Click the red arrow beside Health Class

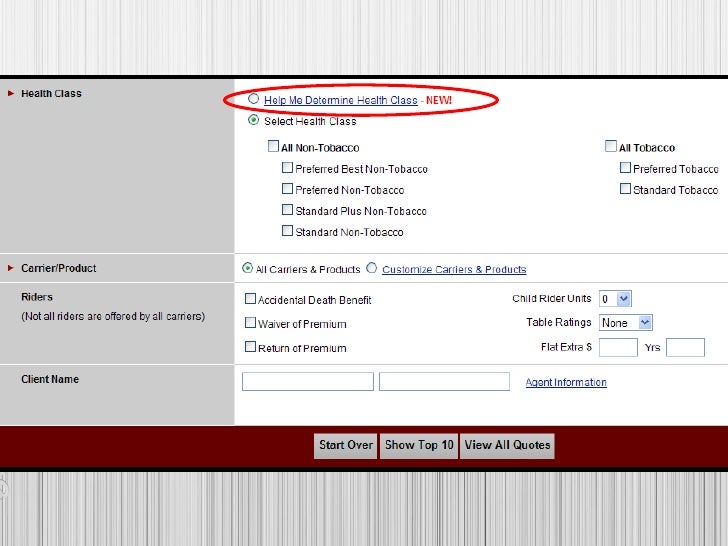11,93
